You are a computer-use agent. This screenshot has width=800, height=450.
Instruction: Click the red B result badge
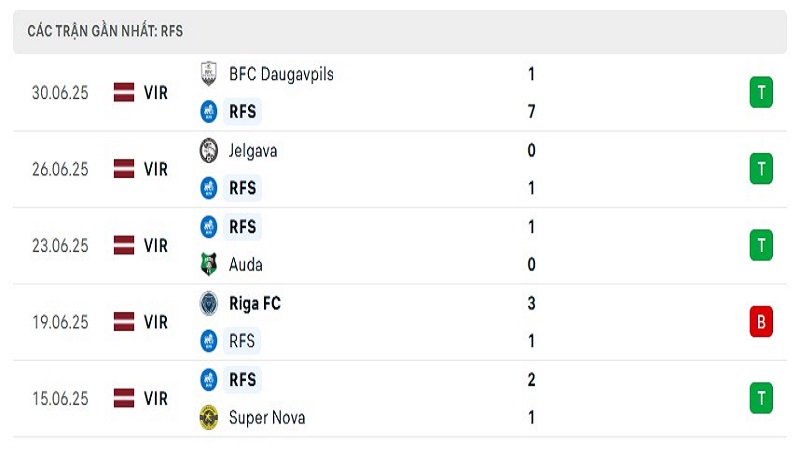point(761,322)
